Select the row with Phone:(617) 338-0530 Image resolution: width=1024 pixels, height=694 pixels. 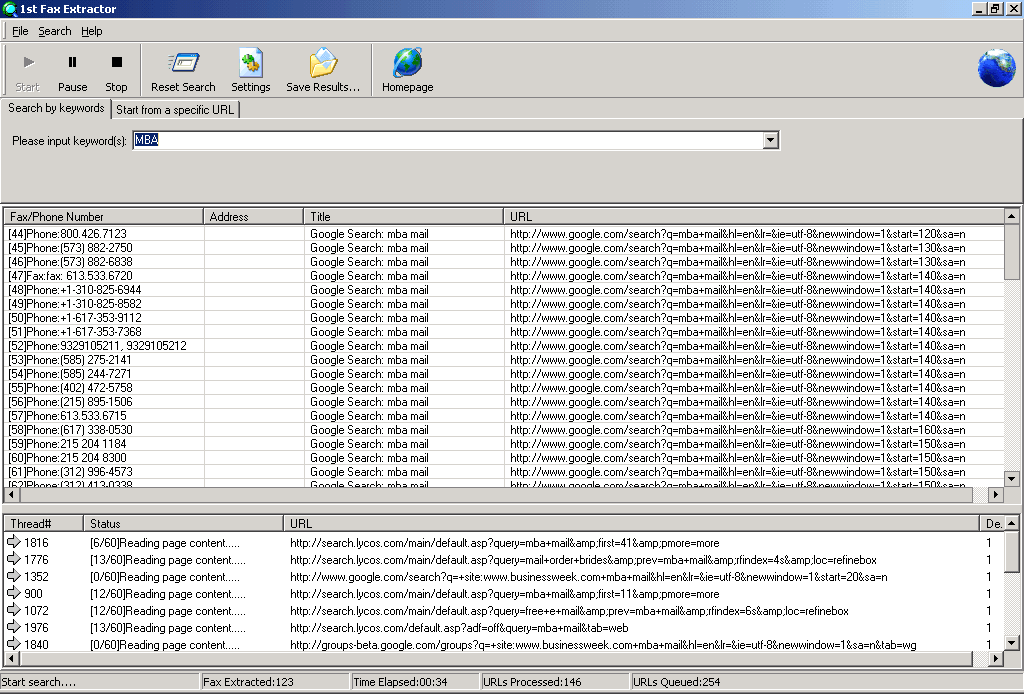pos(70,430)
